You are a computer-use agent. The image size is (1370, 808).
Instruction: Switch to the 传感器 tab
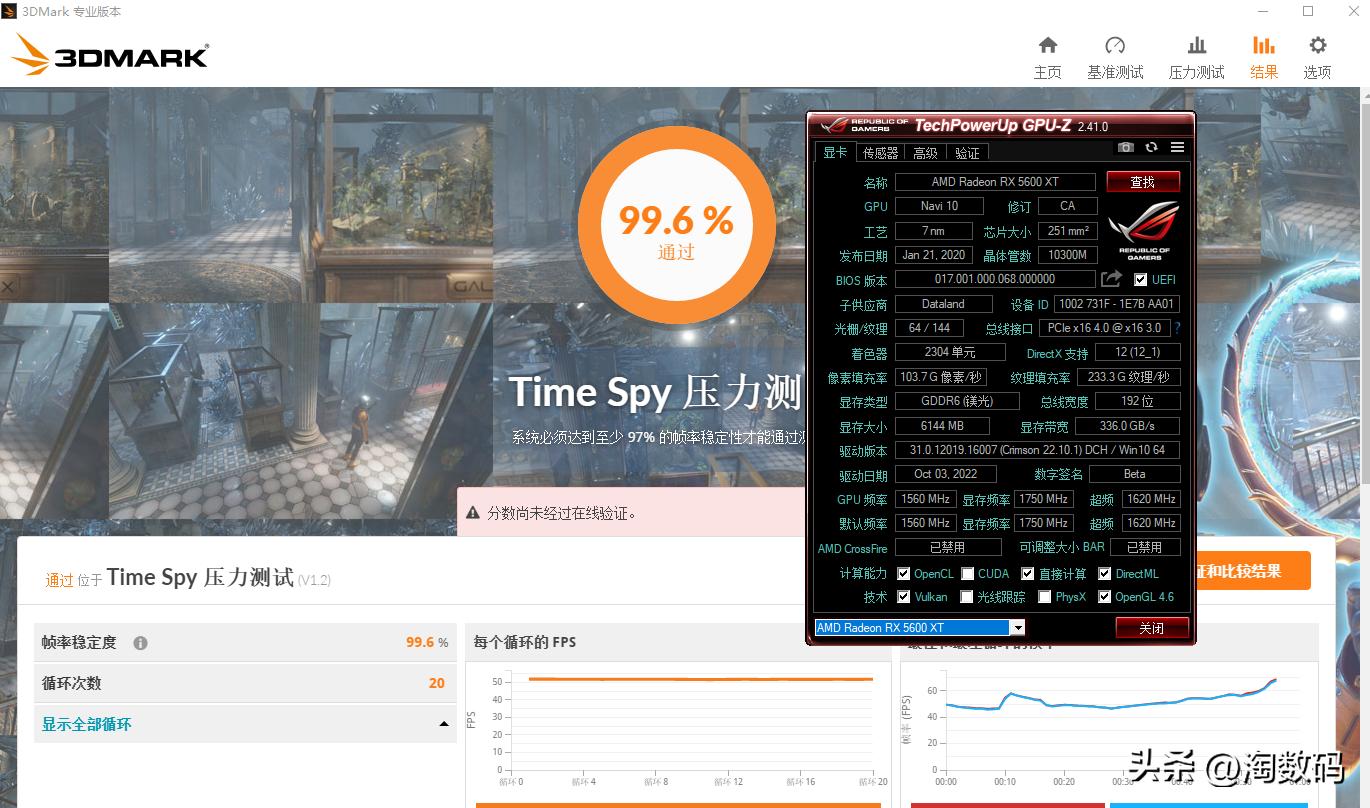tap(881, 153)
